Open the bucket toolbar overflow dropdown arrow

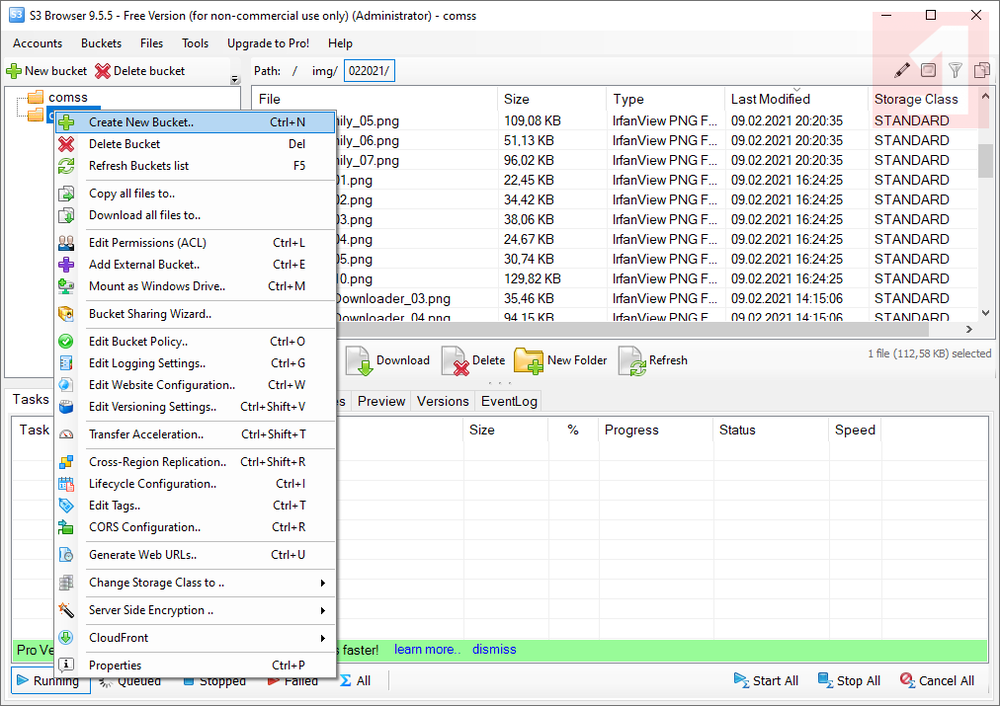point(235,80)
